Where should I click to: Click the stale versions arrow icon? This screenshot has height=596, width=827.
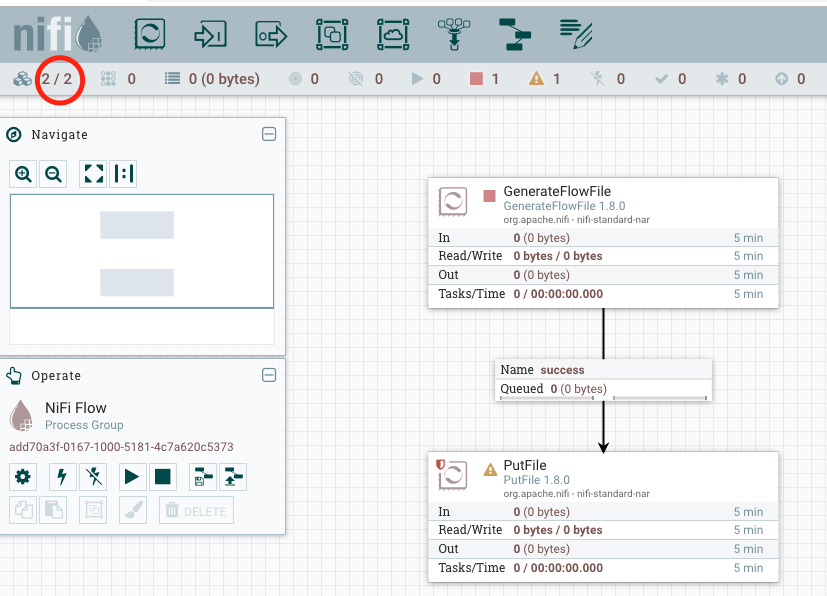click(782, 79)
